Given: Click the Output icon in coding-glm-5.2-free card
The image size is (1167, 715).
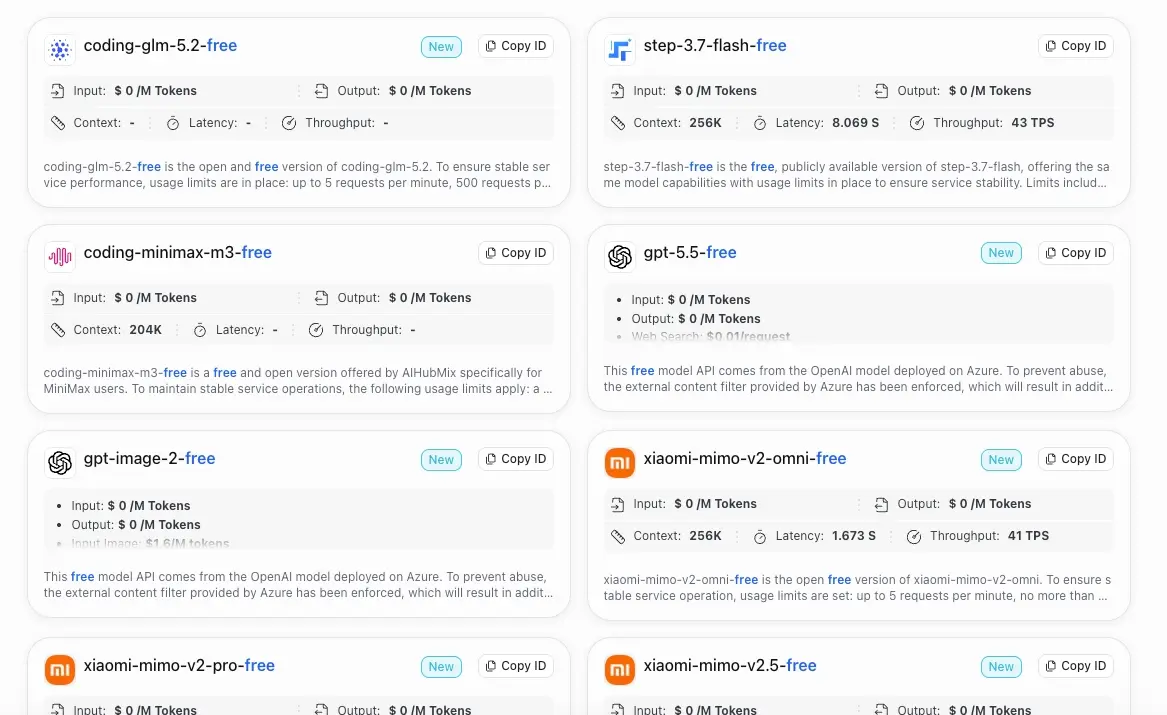Looking at the screenshot, I should (321, 91).
